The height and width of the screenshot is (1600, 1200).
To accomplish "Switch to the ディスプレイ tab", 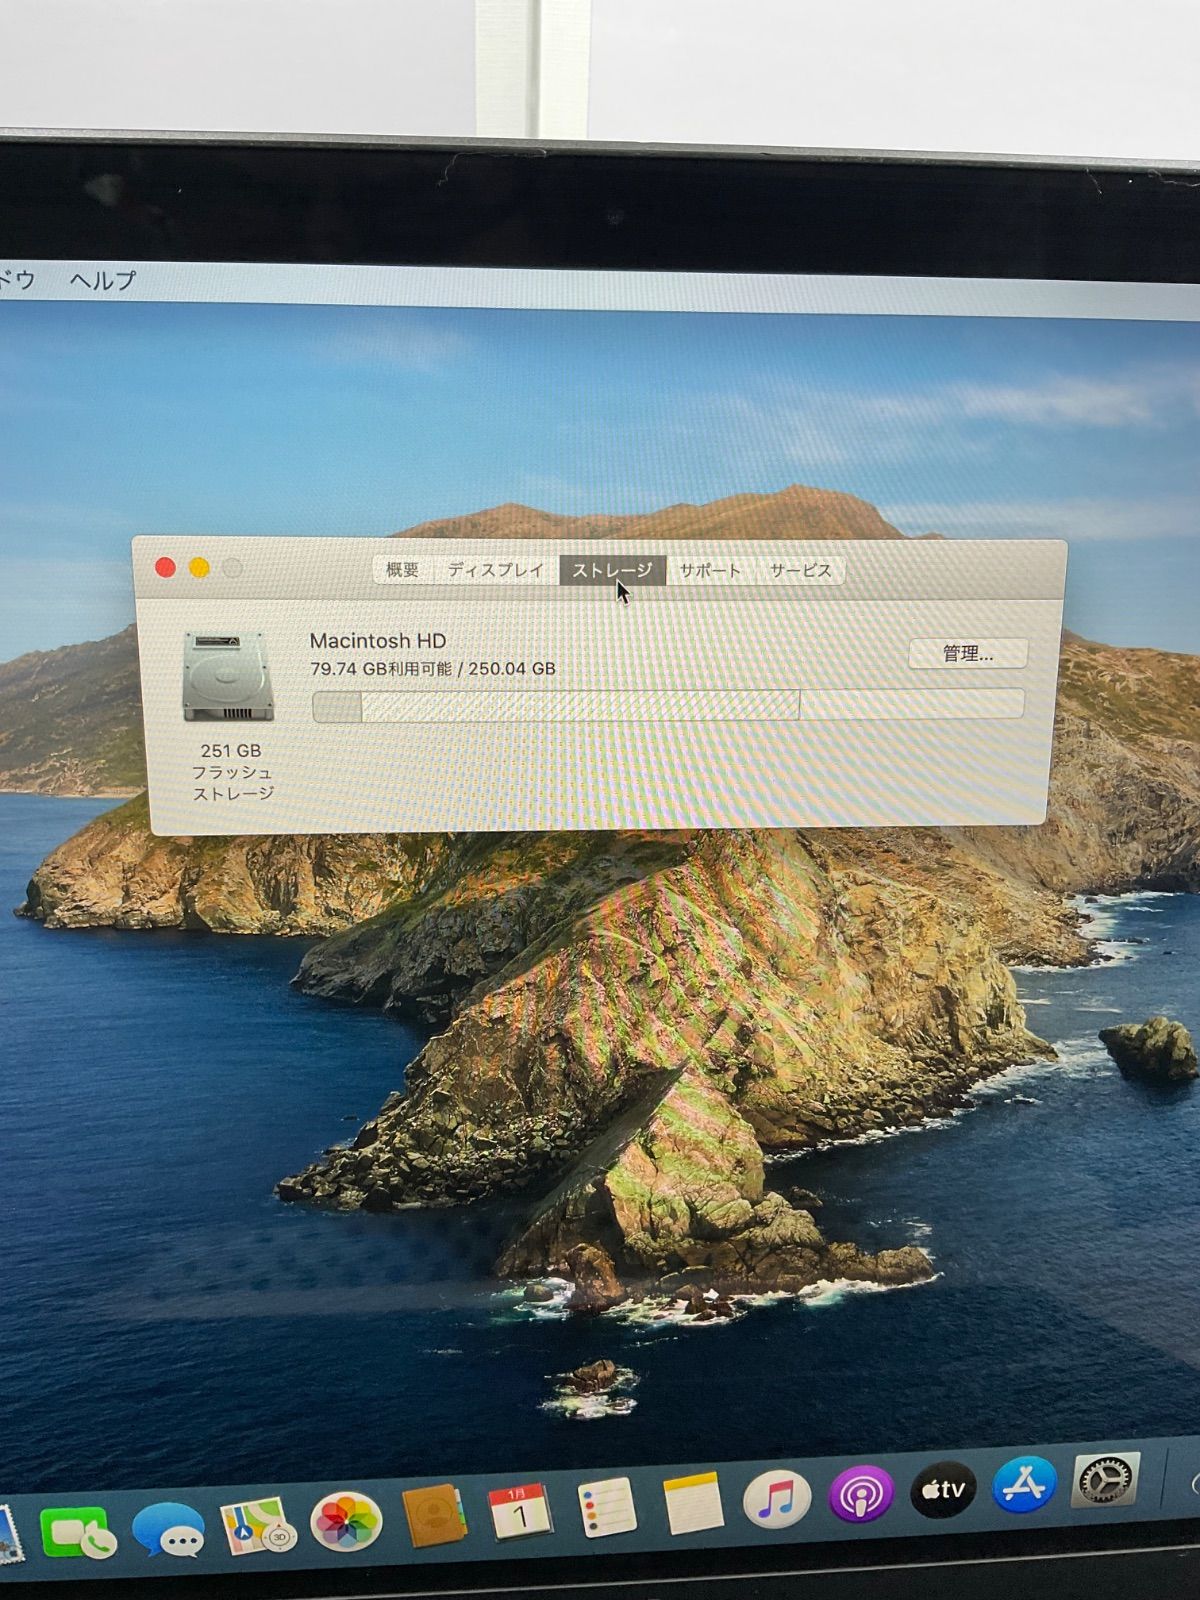I will coord(495,570).
